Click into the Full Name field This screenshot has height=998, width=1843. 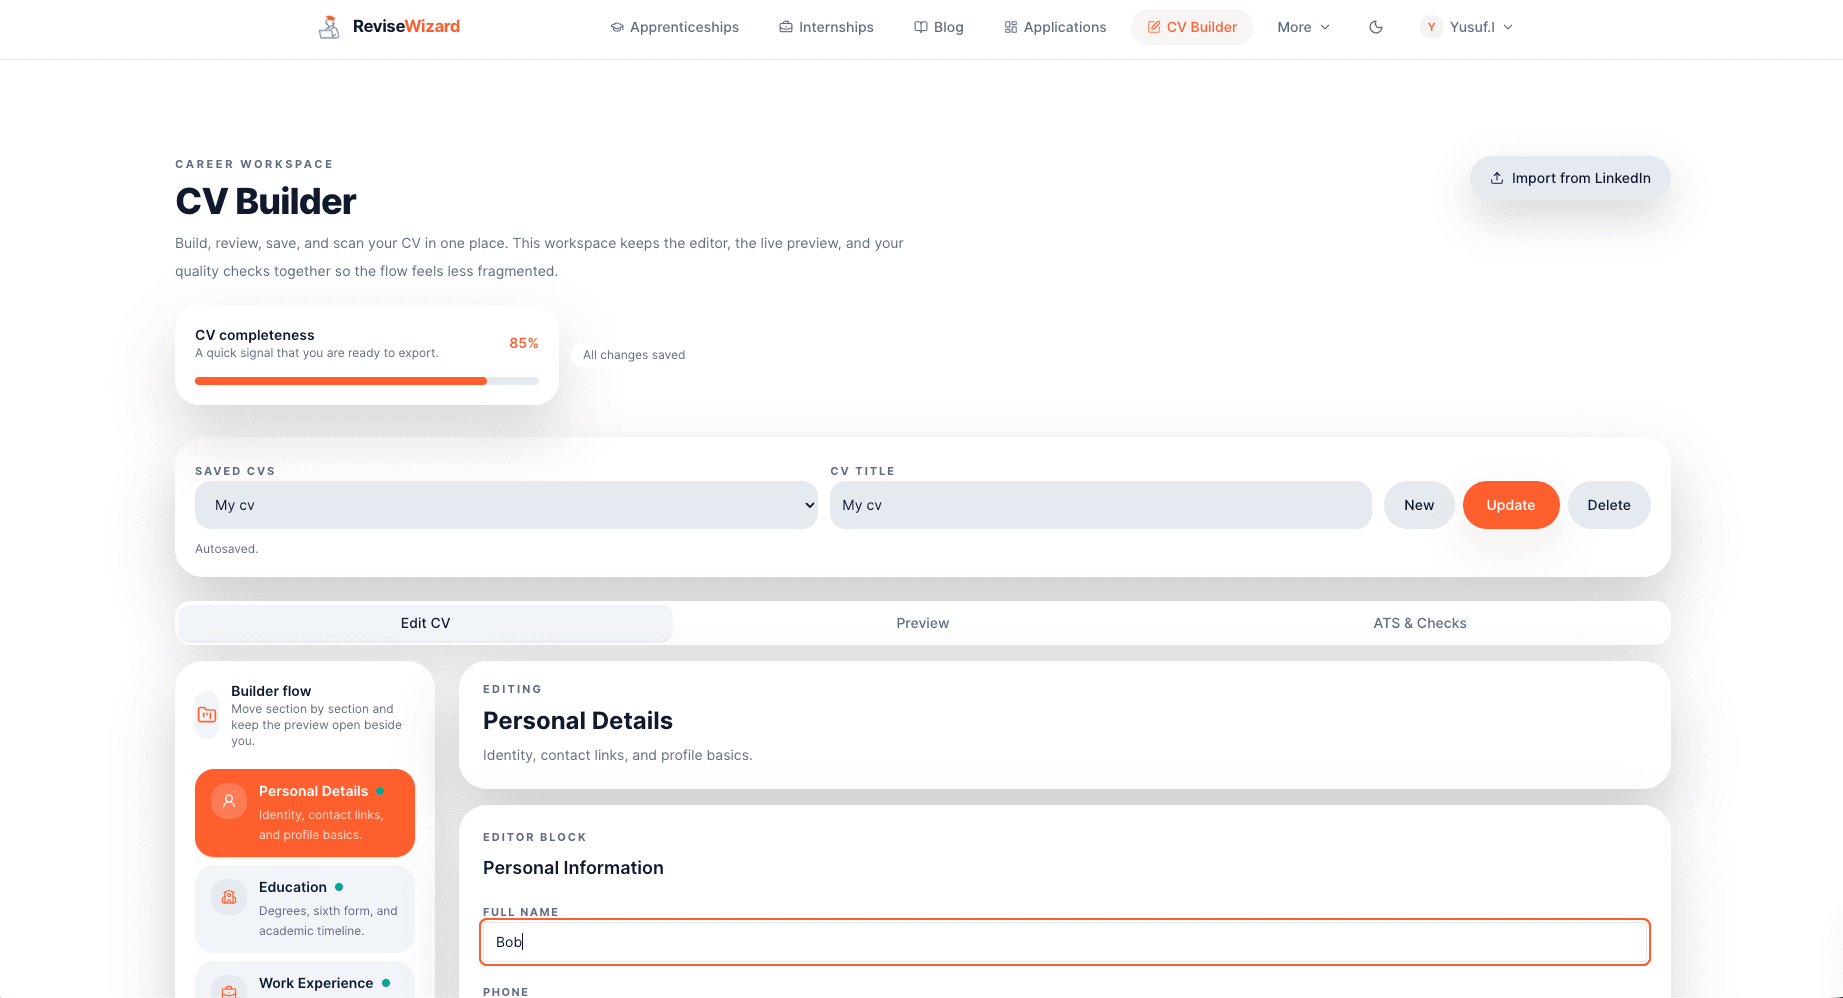pos(1065,942)
